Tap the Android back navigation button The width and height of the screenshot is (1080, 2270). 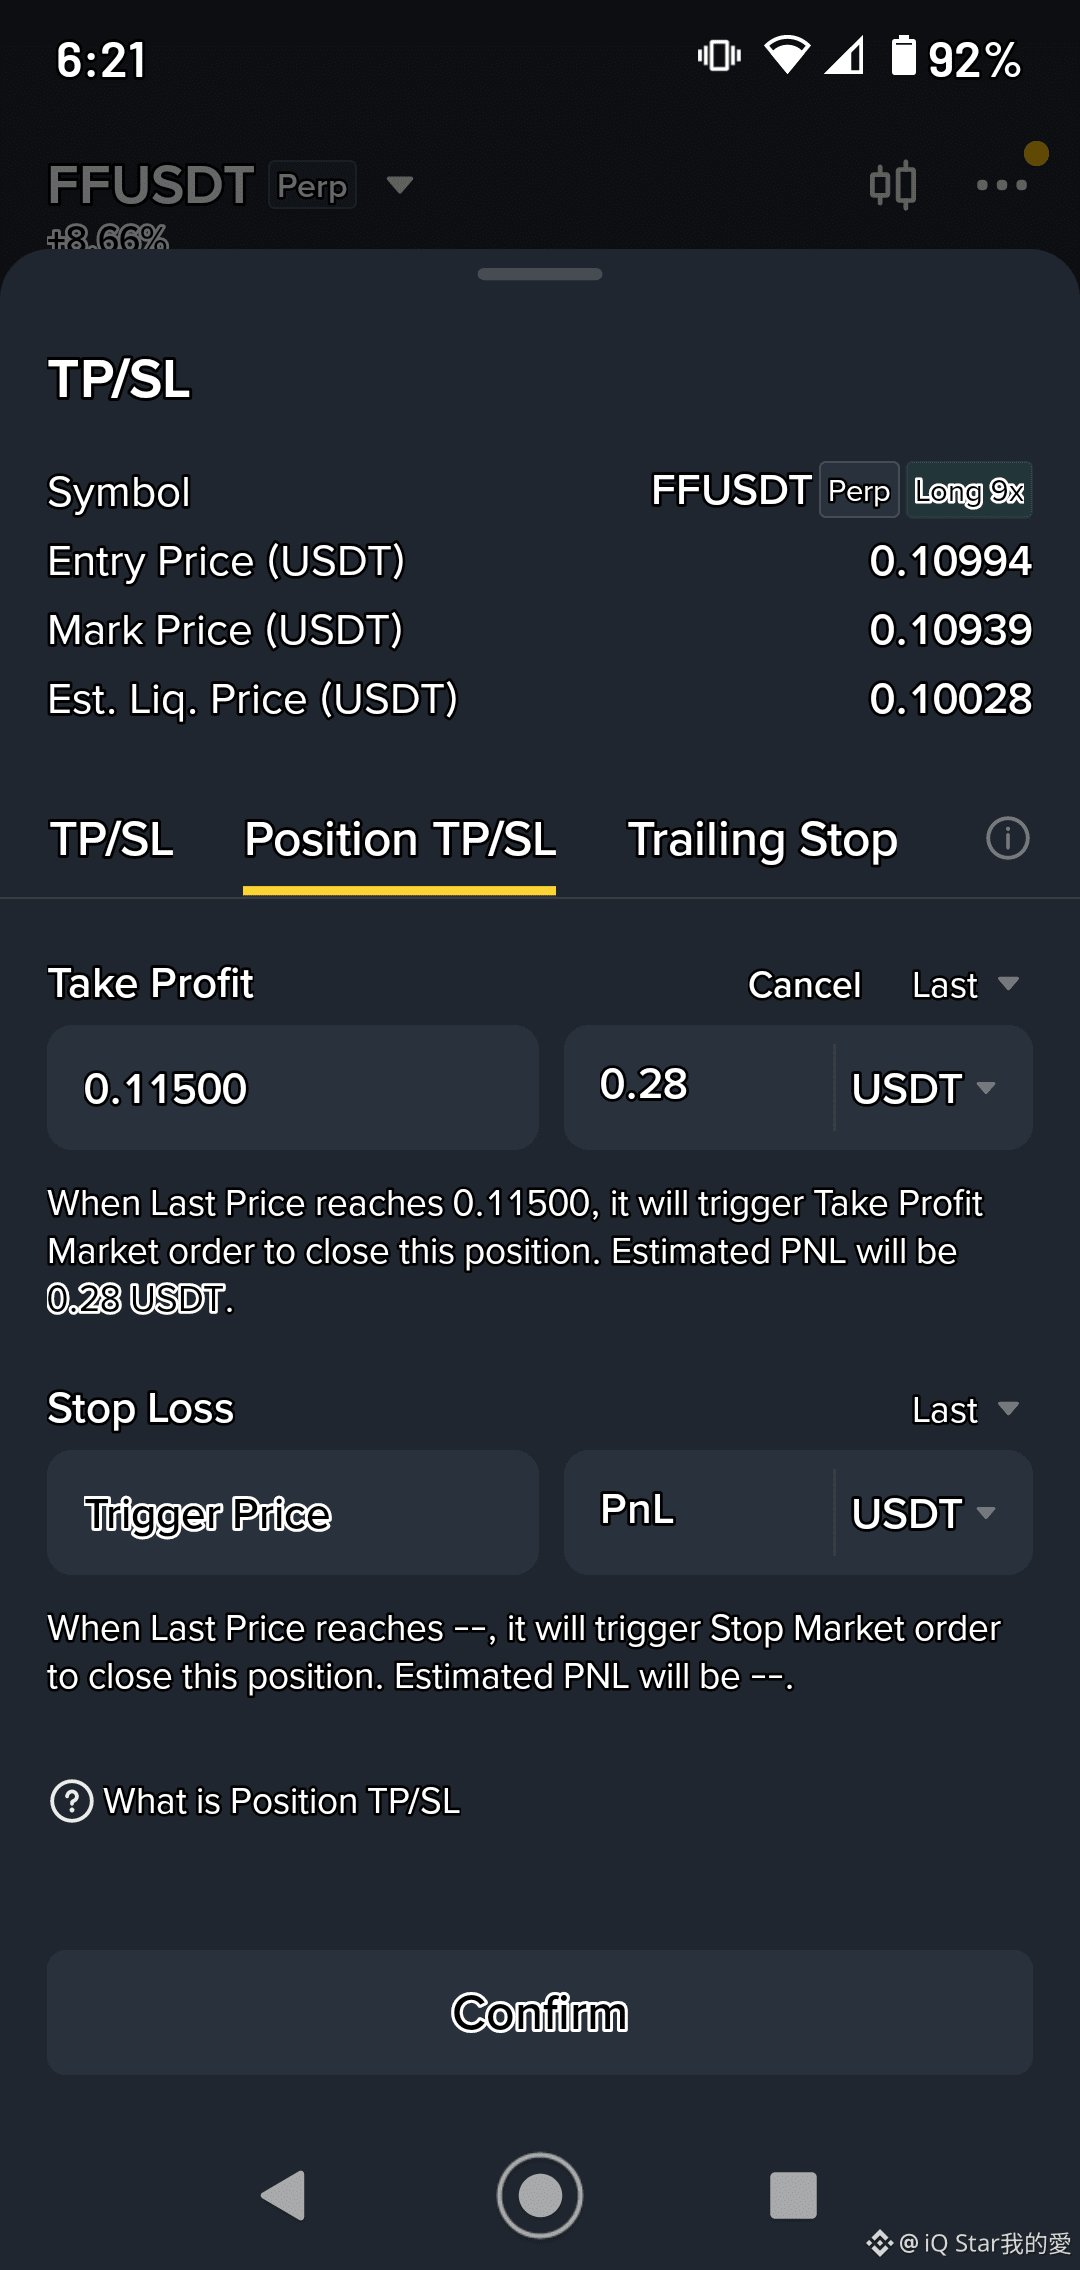(283, 2196)
